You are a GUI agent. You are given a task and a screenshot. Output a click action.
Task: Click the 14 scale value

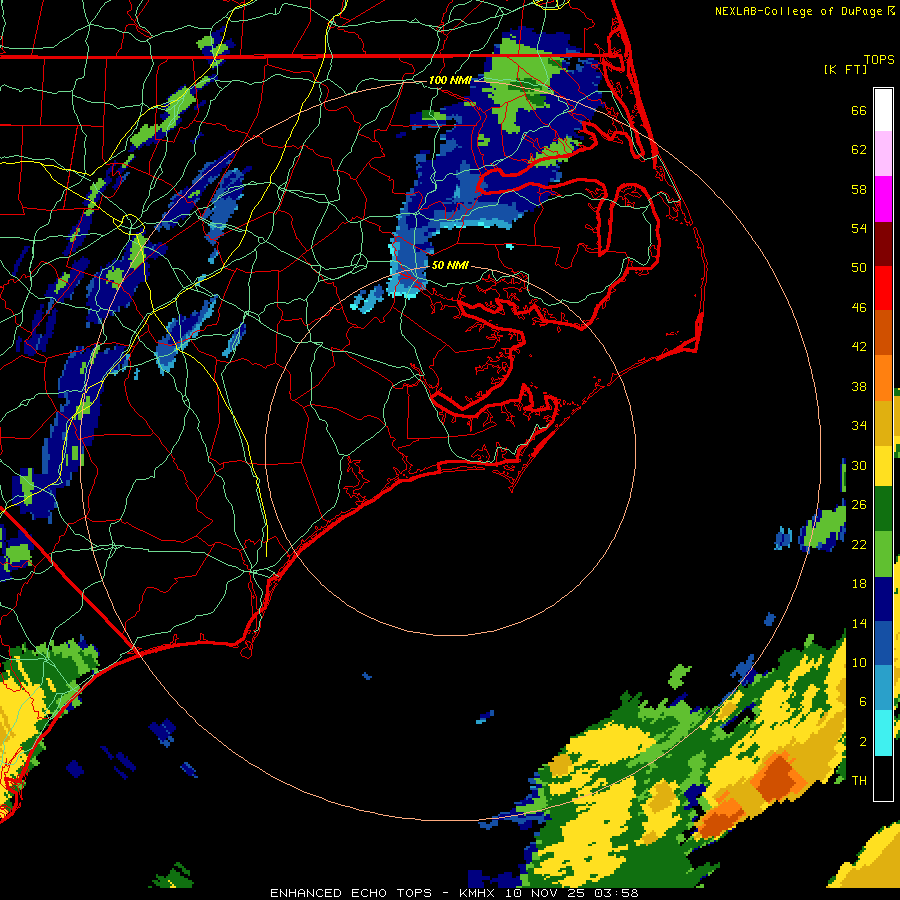(859, 623)
